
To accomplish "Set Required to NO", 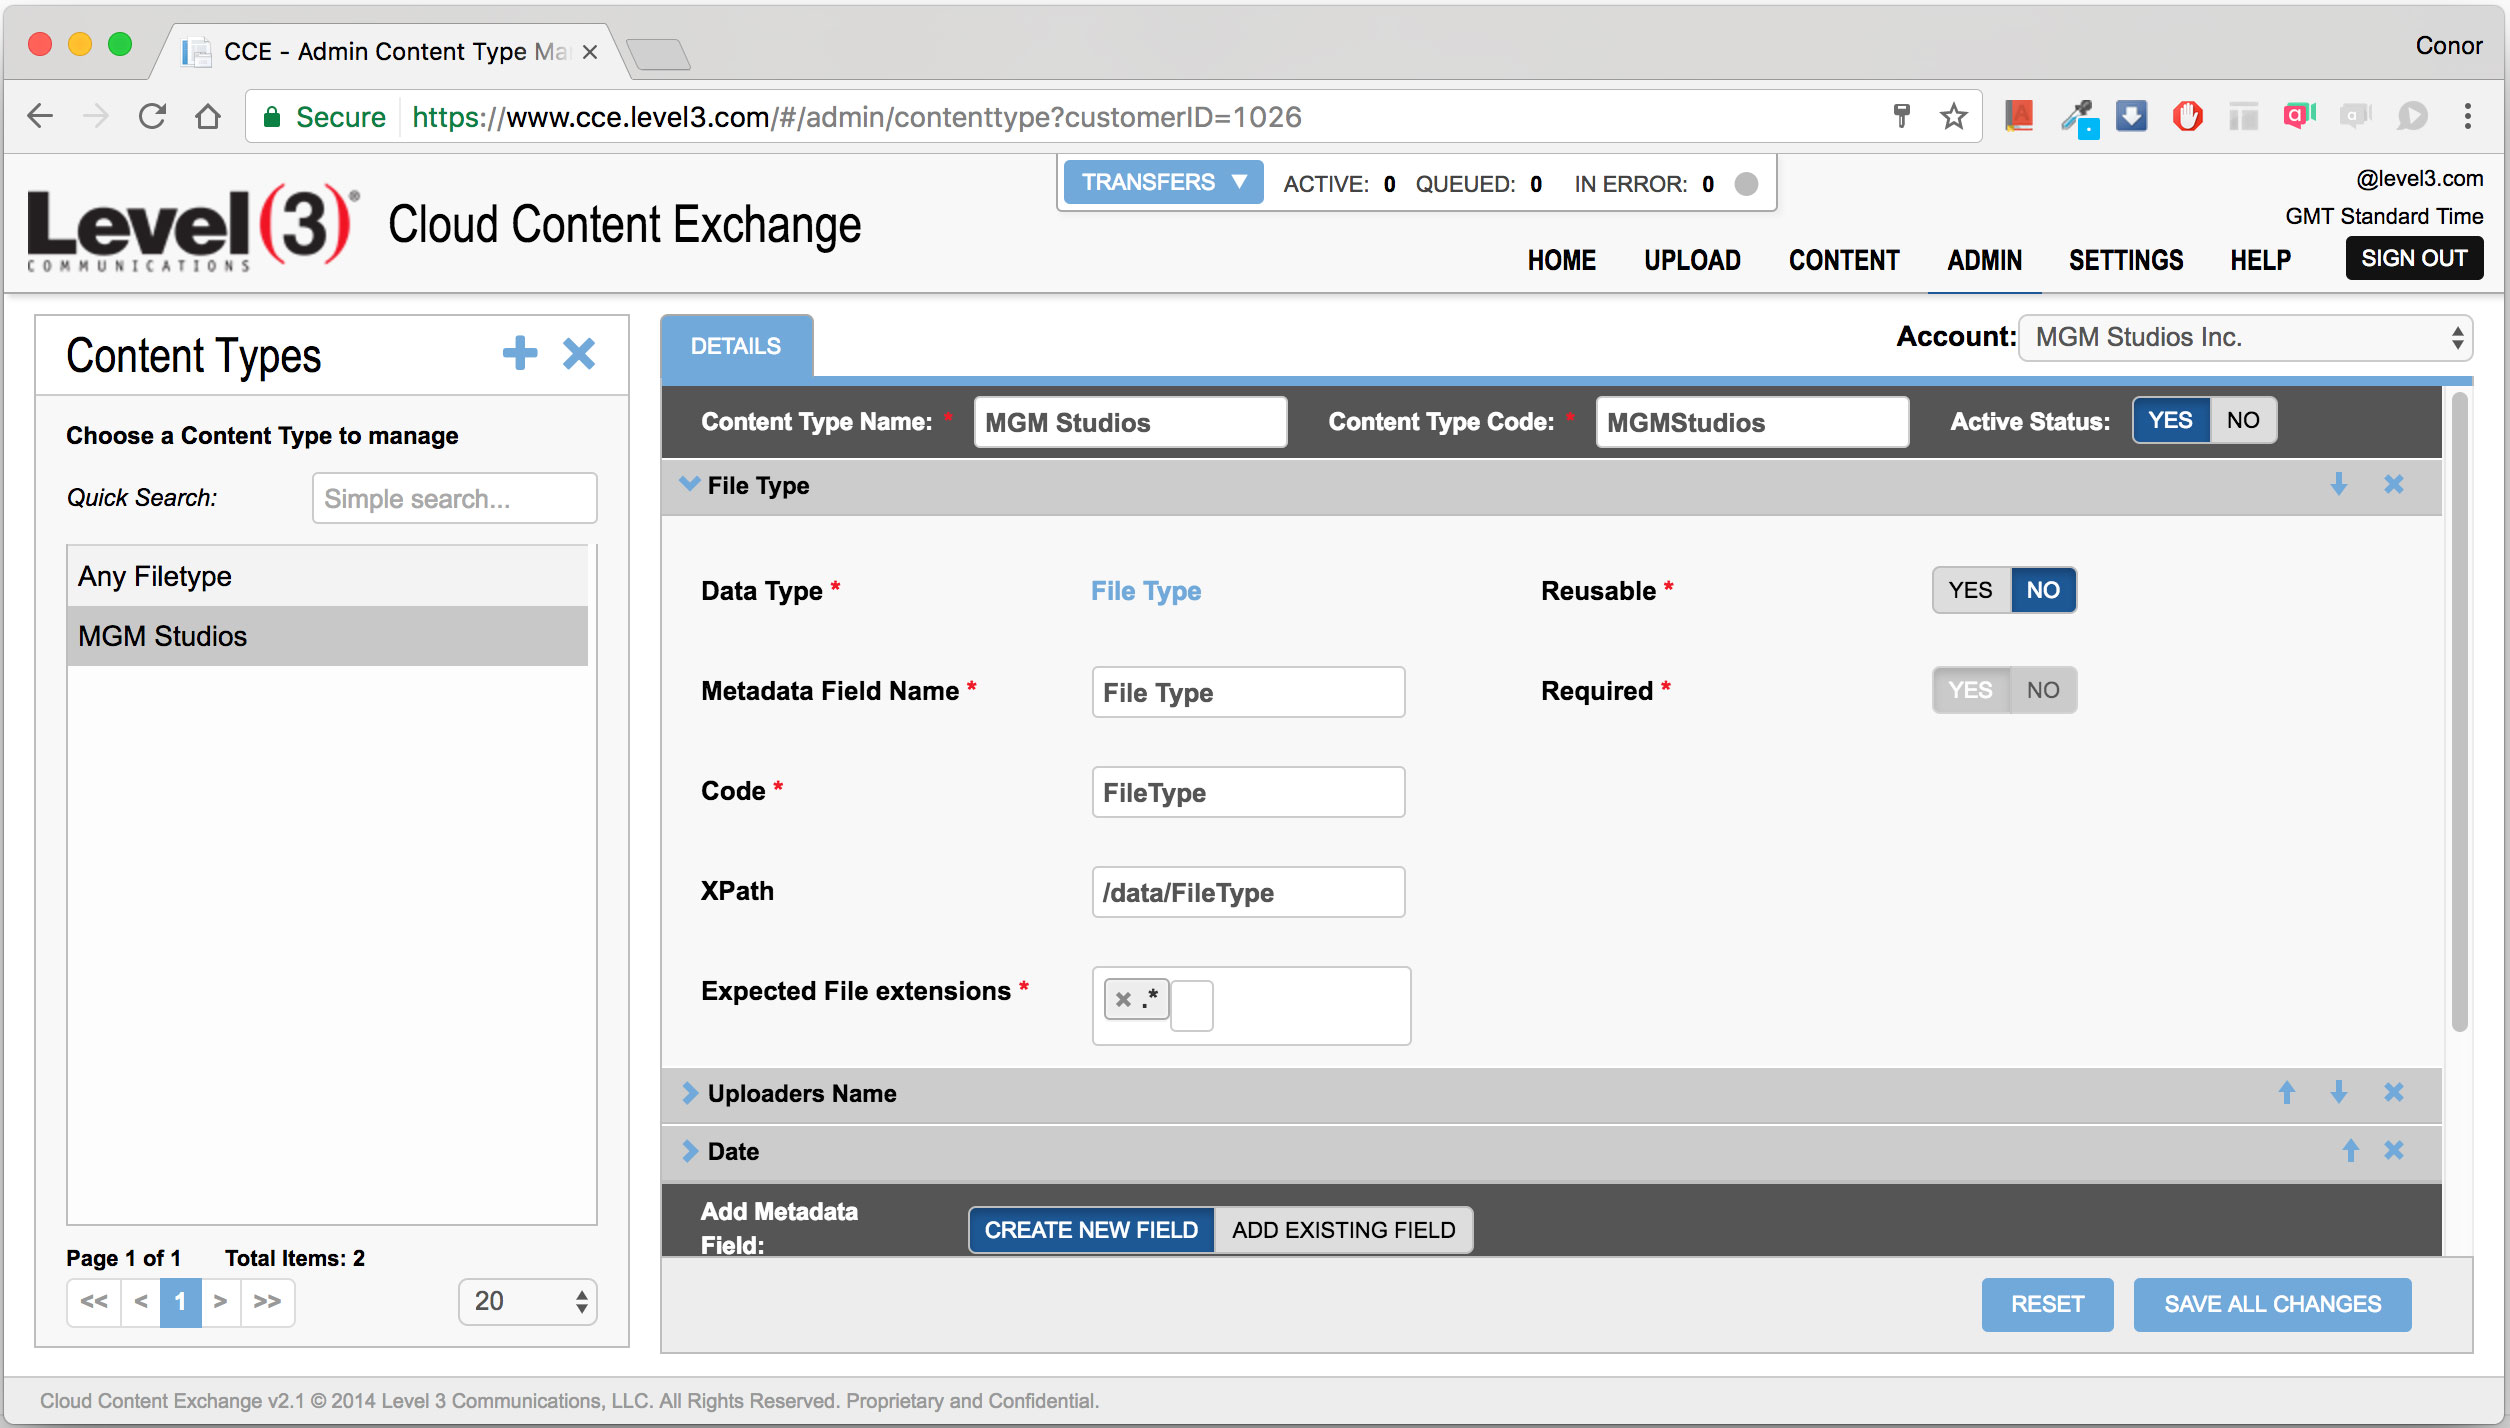I will (2043, 690).
